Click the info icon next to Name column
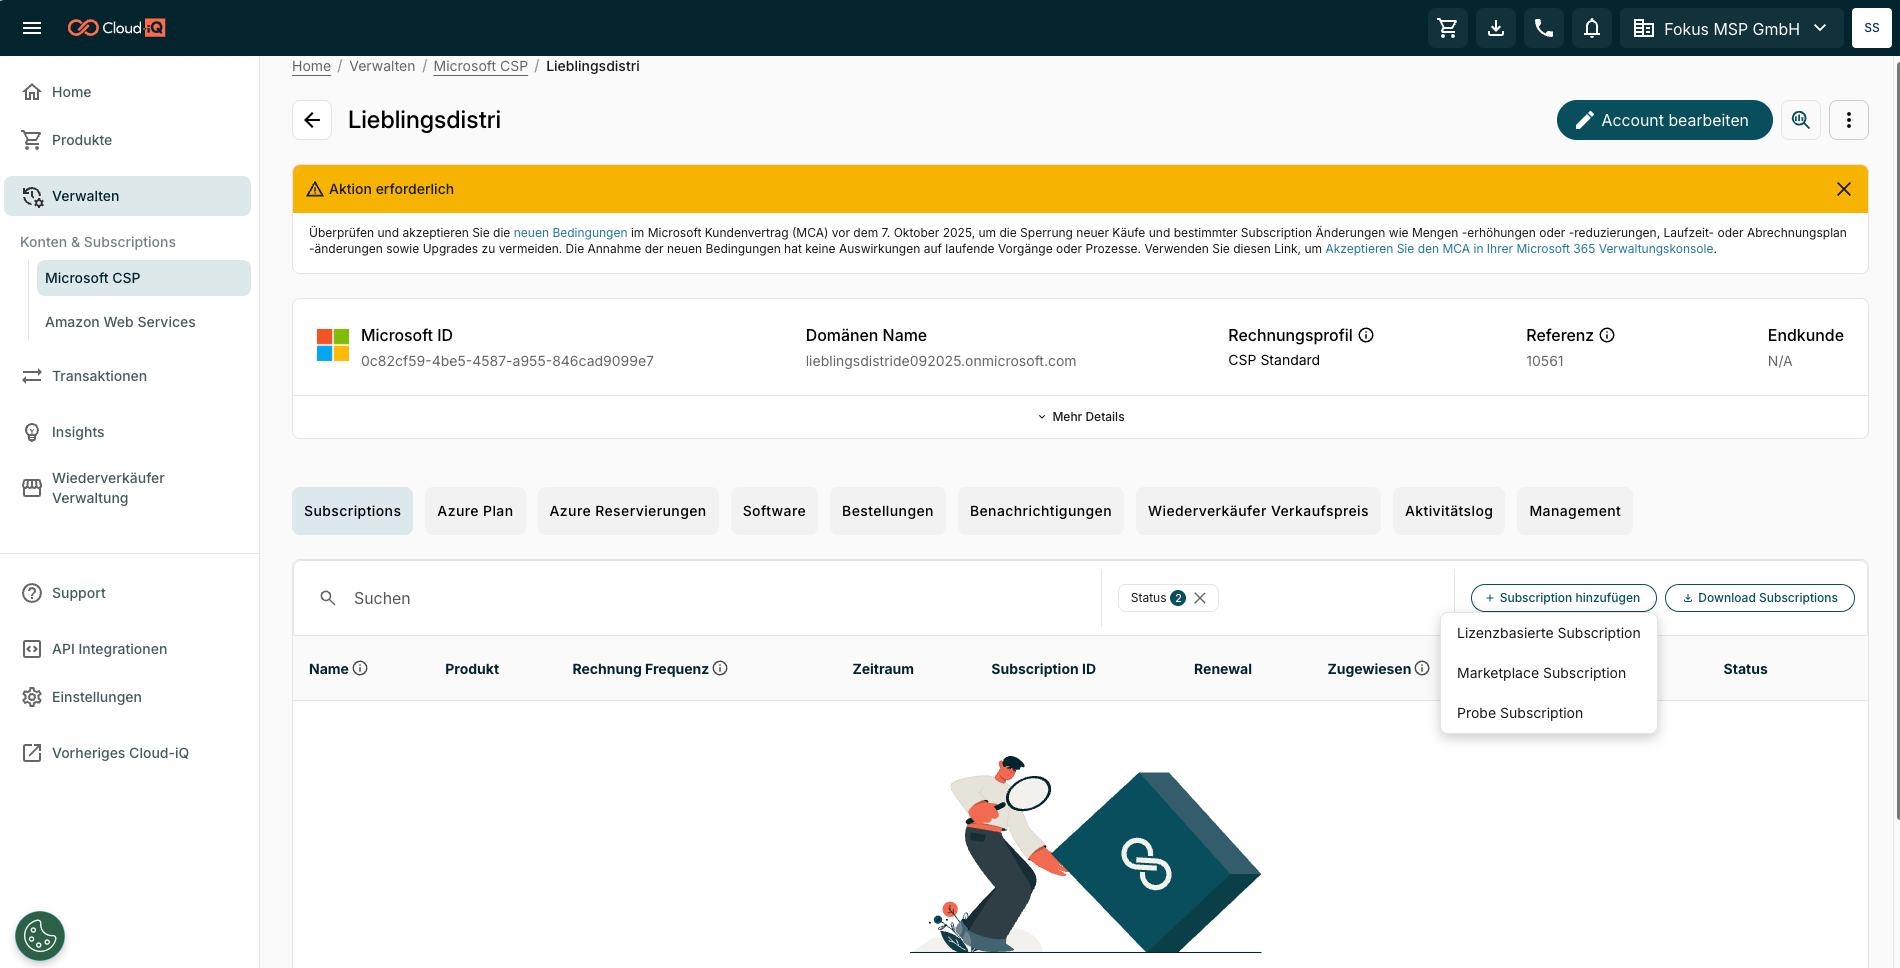1900x968 pixels. click(360, 668)
